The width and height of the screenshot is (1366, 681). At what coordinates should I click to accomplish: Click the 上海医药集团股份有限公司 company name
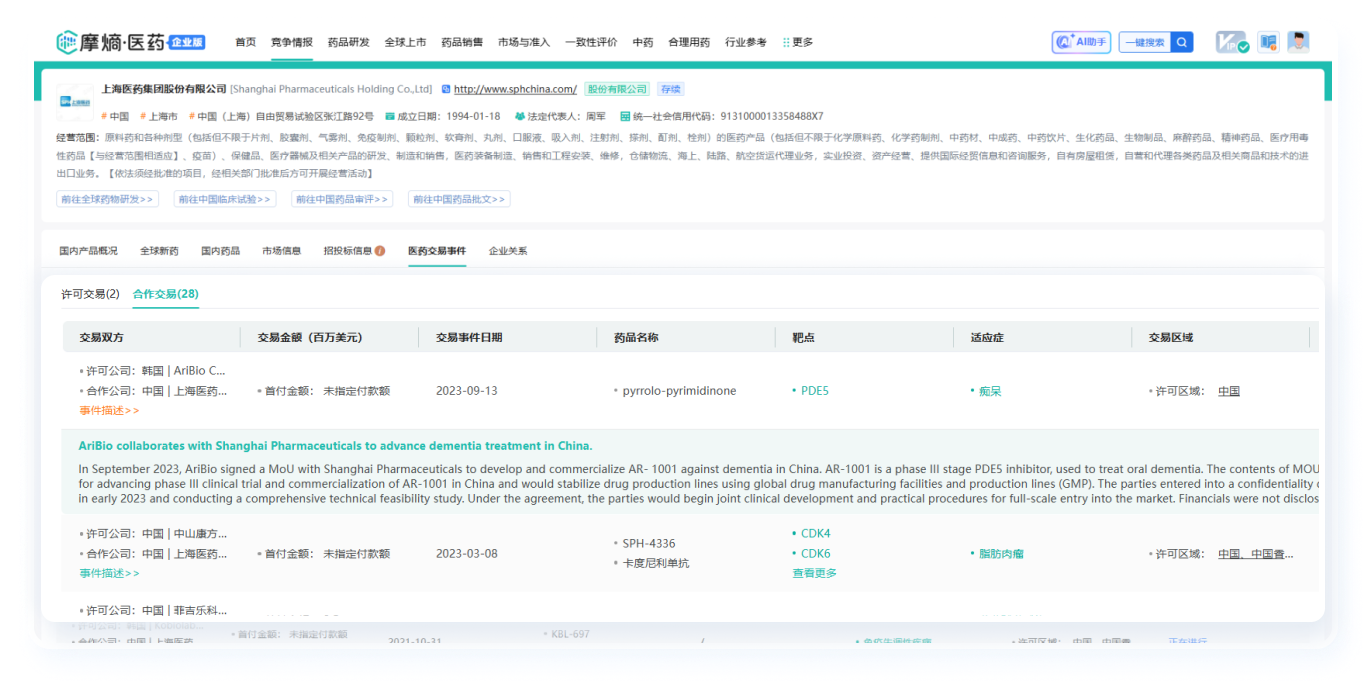165,89
